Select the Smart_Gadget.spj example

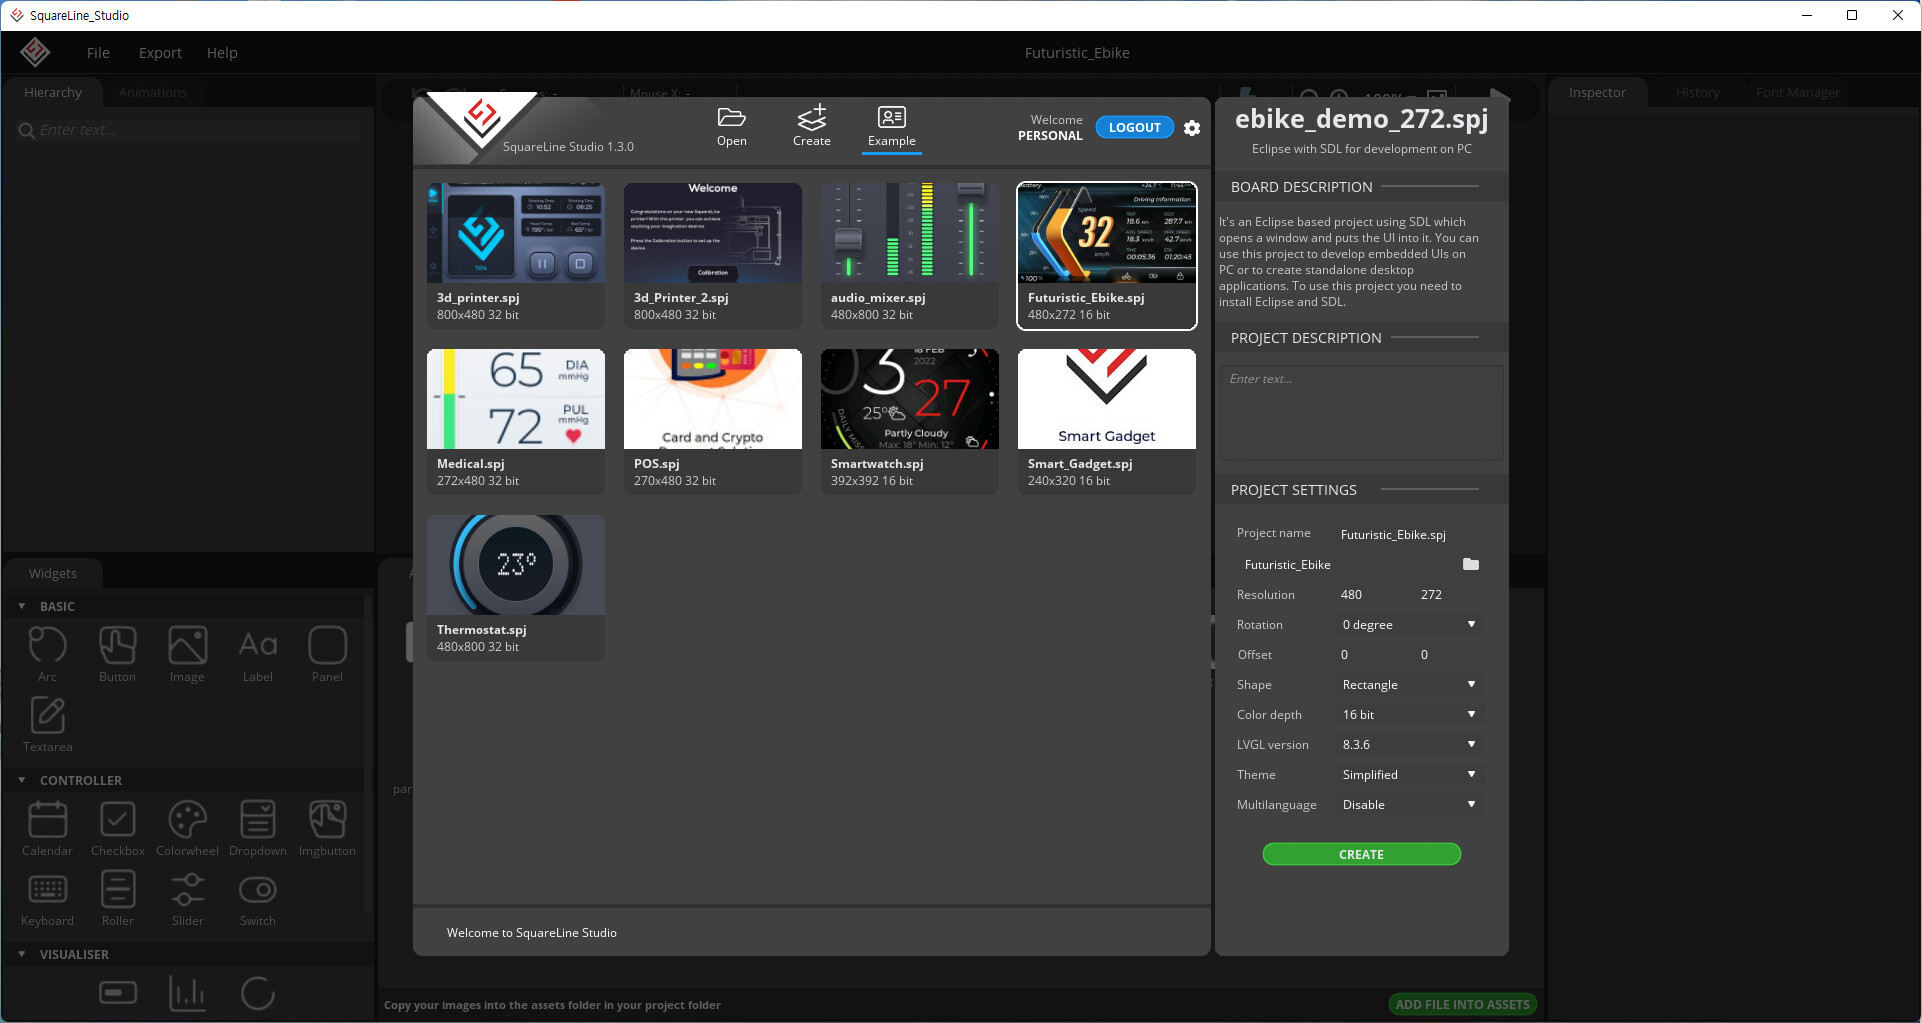[1107, 421]
